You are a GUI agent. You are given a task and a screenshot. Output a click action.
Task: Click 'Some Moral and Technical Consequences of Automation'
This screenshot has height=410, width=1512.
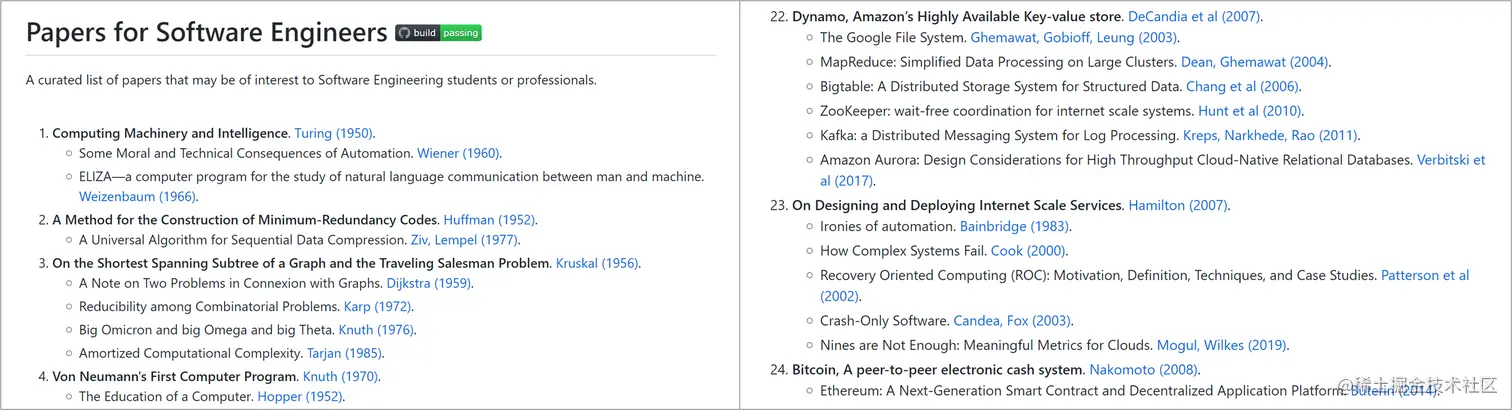[x=246, y=153]
